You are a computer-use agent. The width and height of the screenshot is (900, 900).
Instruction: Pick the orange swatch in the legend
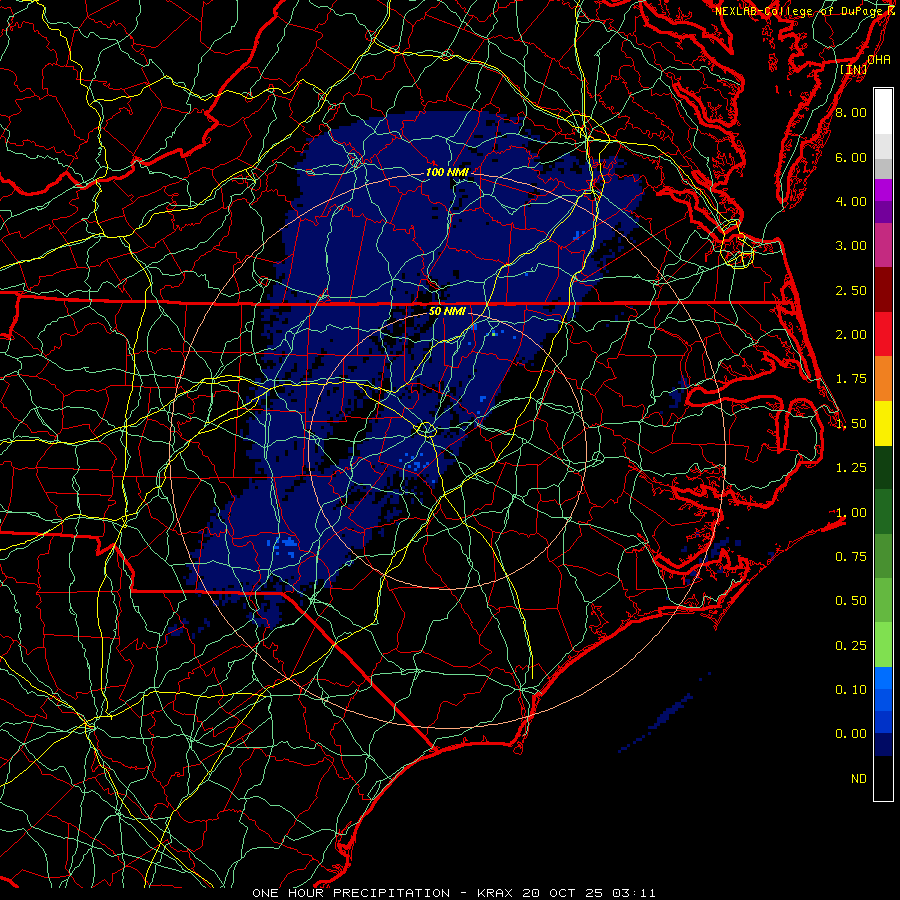click(x=883, y=379)
